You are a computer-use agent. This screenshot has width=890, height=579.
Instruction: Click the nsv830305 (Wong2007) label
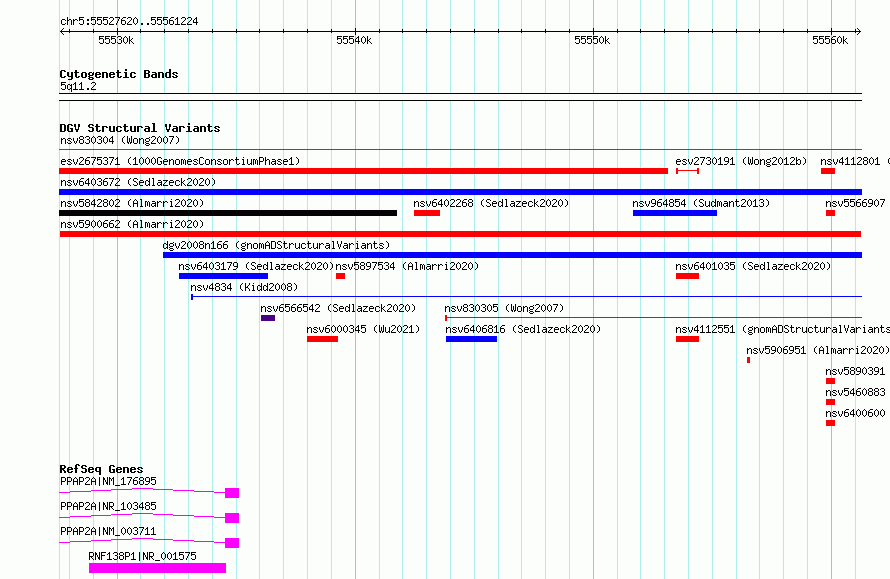click(x=505, y=308)
